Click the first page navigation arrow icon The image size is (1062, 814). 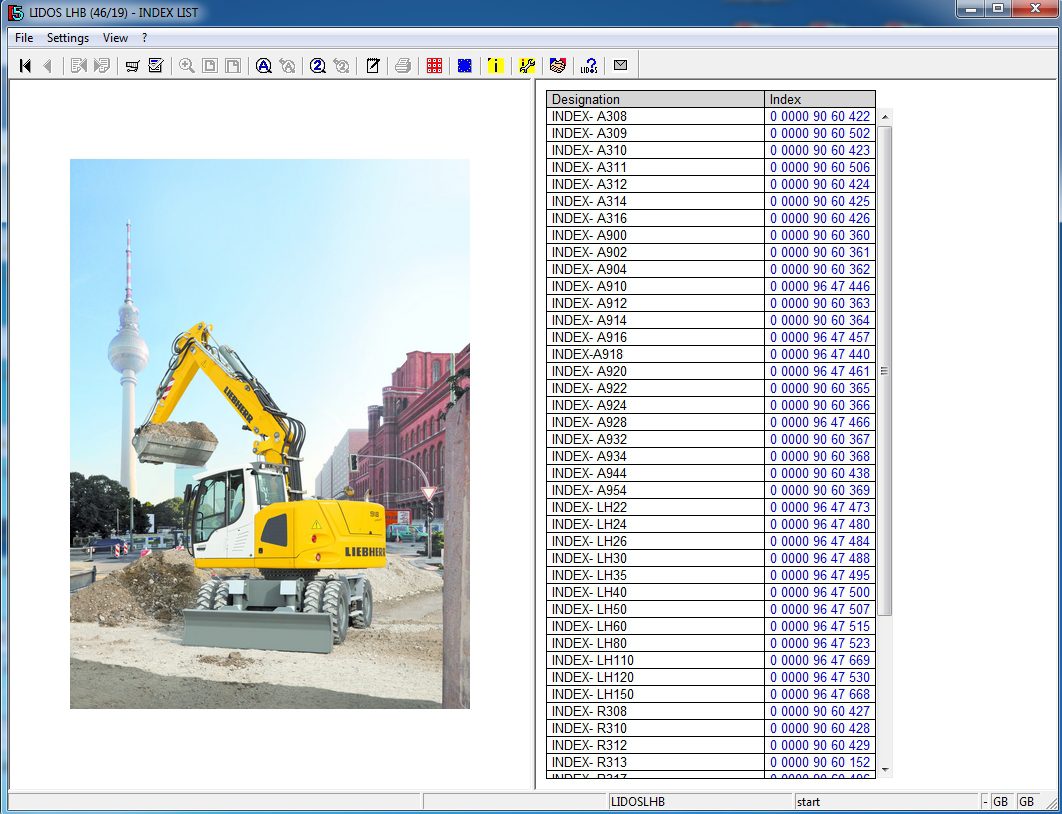pos(26,66)
